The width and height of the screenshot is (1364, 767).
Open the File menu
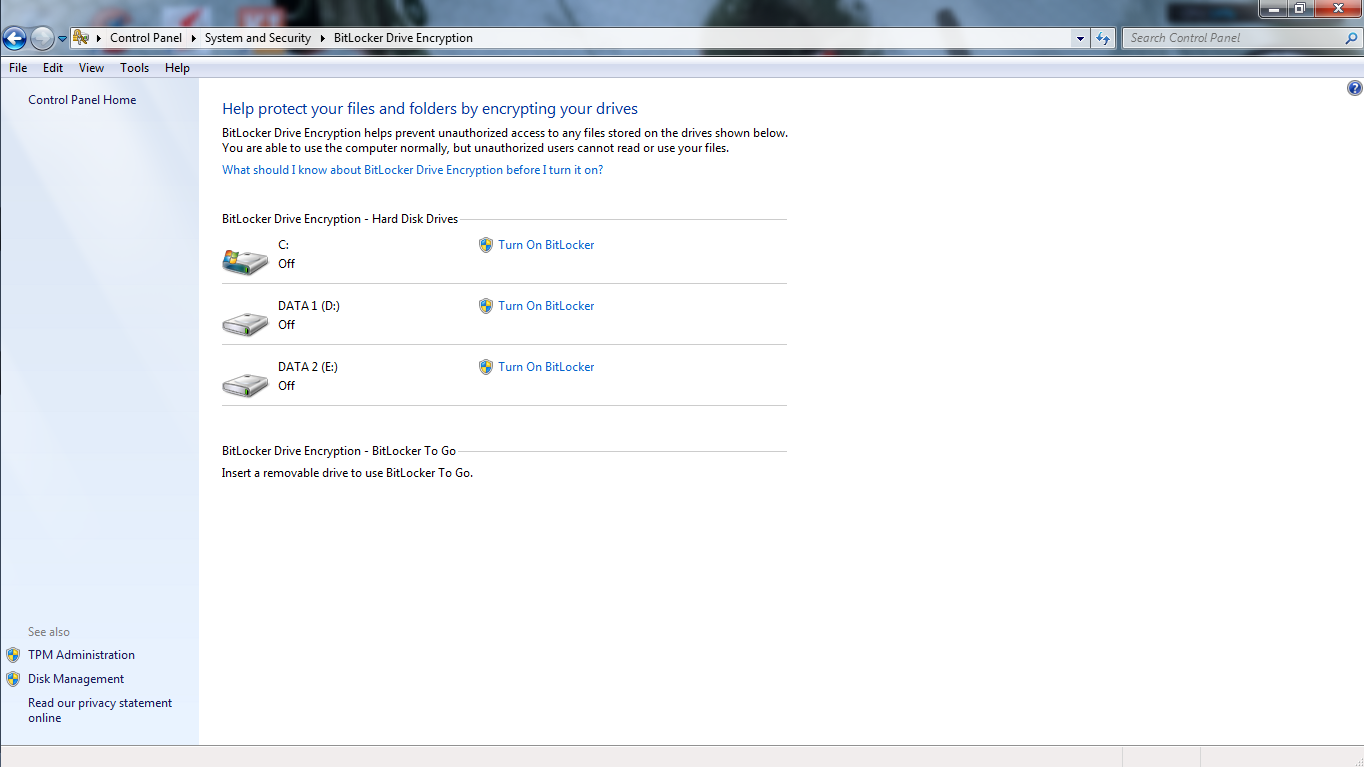(18, 68)
